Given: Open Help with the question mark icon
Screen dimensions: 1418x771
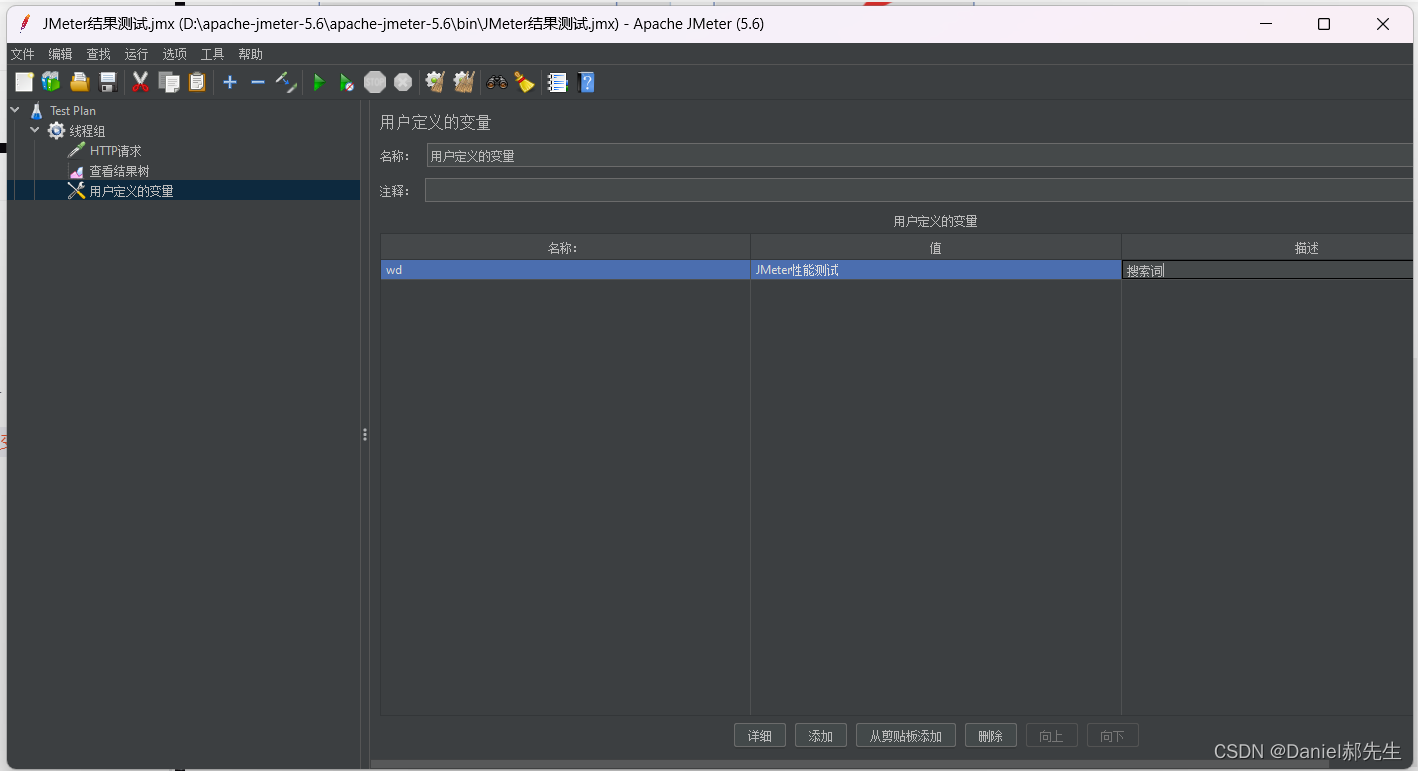Looking at the screenshot, I should pyautogui.click(x=586, y=82).
